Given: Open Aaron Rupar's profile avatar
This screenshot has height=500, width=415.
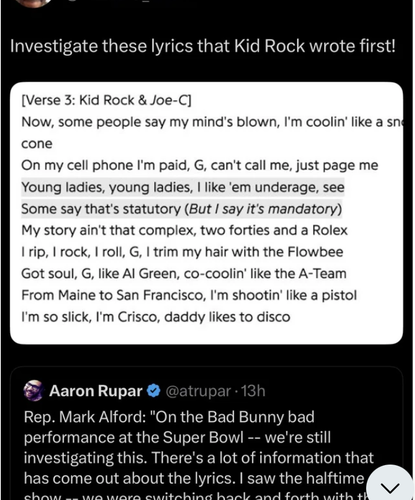Looking at the screenshot, I should [34, 390].
